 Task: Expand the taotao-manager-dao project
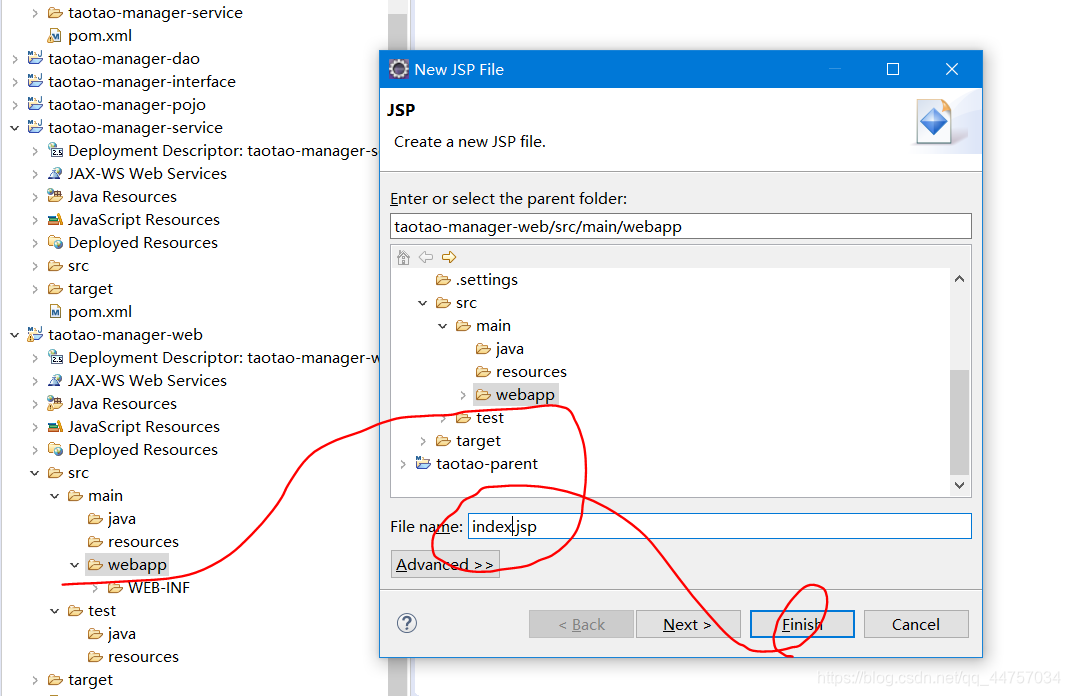tap(15, 59)
